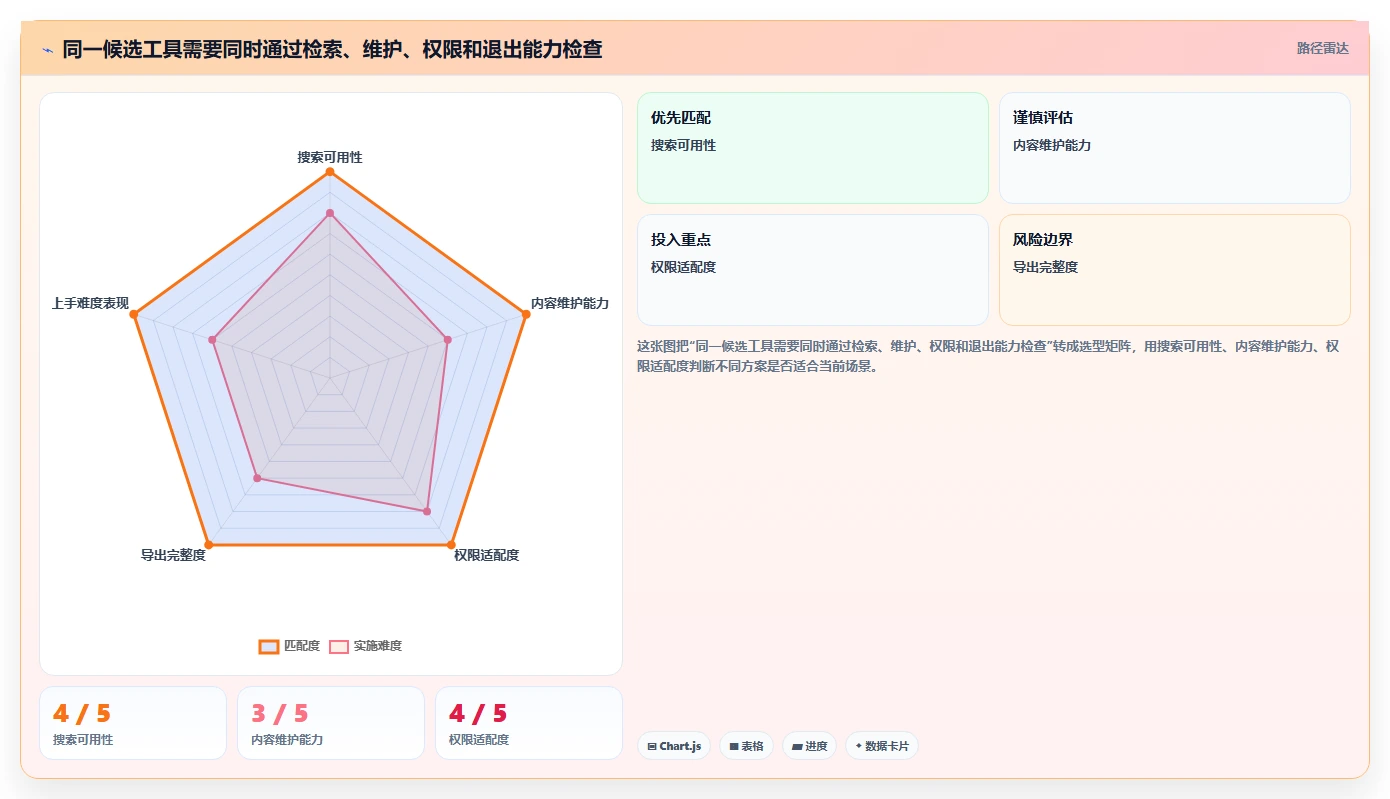The width and height of the screenshot is (1390, 799).
Task: Click 导出完整度 text in 风险边界 card
Action: [x=1045, y=267]
